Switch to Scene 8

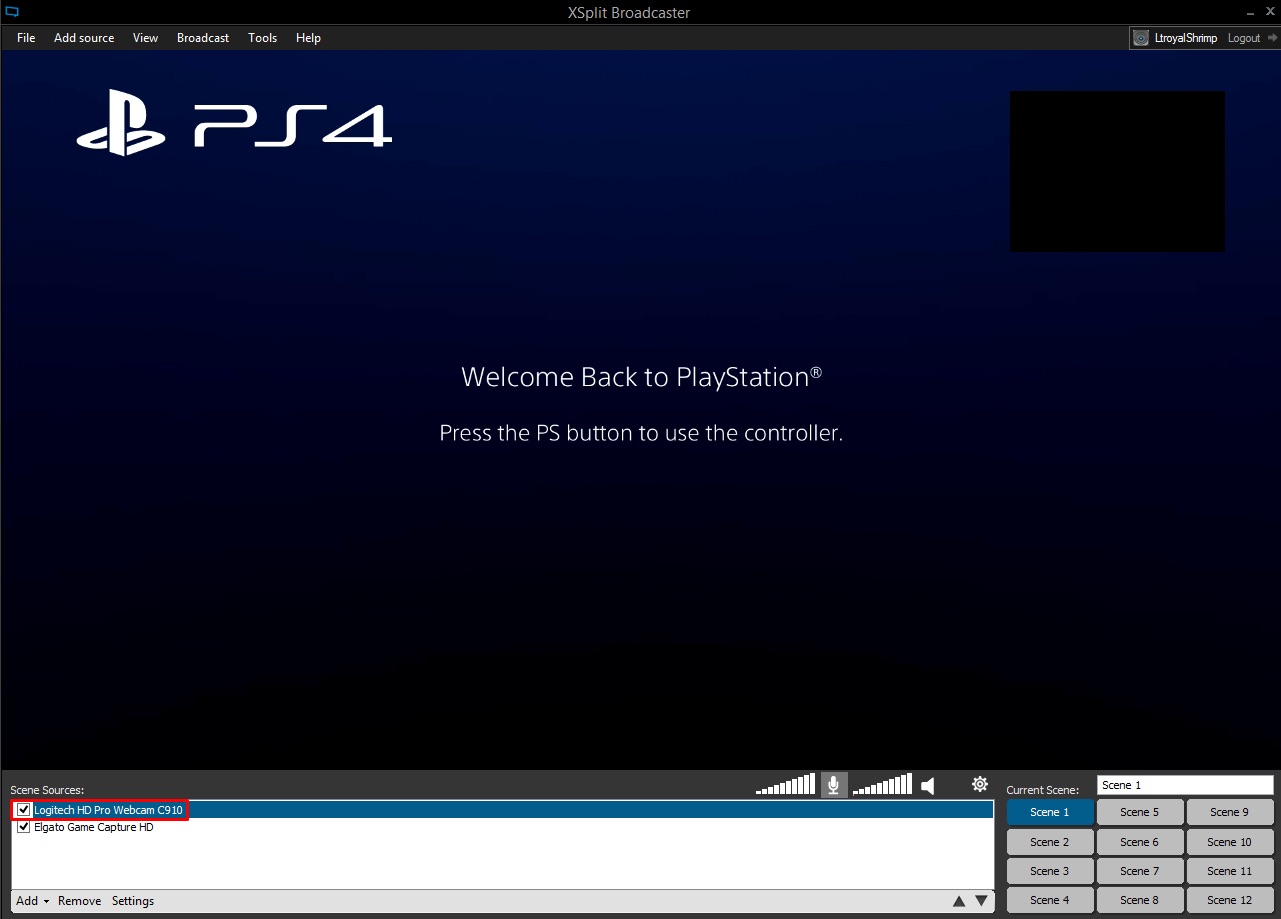tap(1140, 900)
